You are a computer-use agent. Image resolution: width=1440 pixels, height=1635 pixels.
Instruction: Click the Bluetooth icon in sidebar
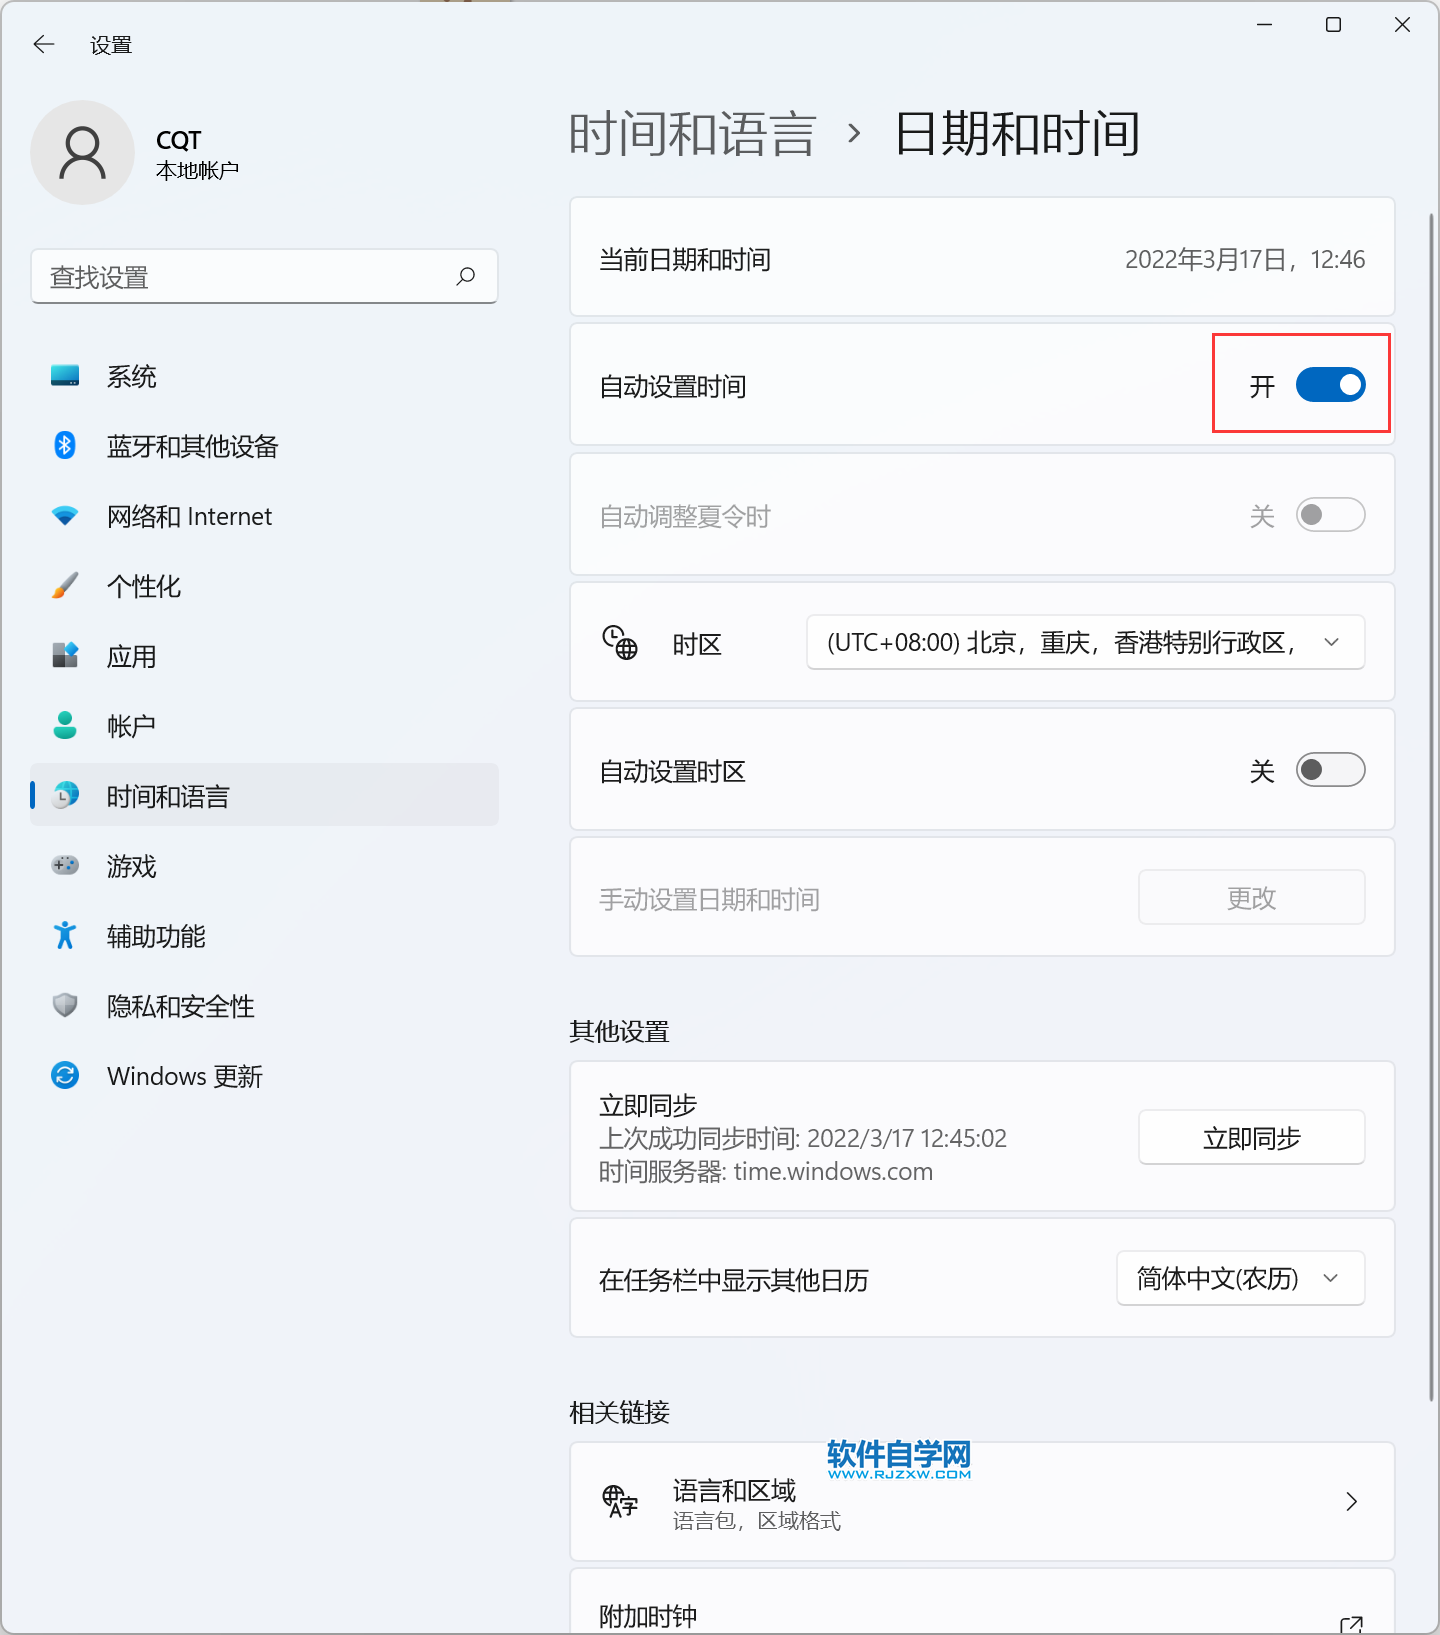65,445
